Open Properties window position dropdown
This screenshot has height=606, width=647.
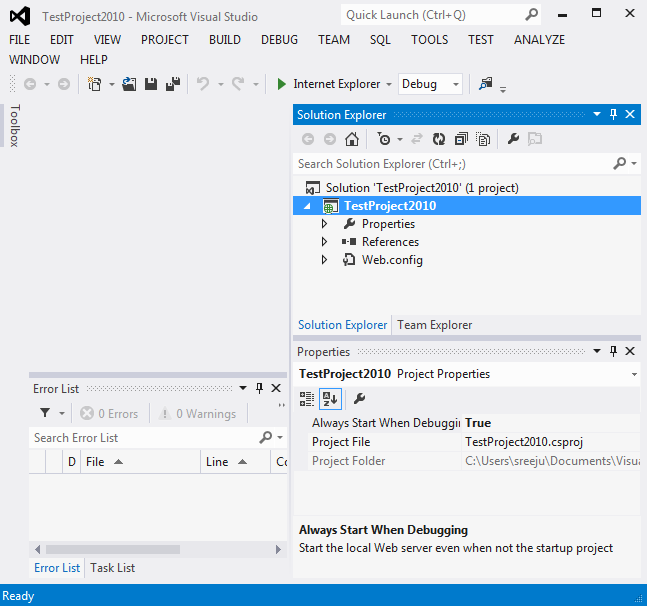597,351
